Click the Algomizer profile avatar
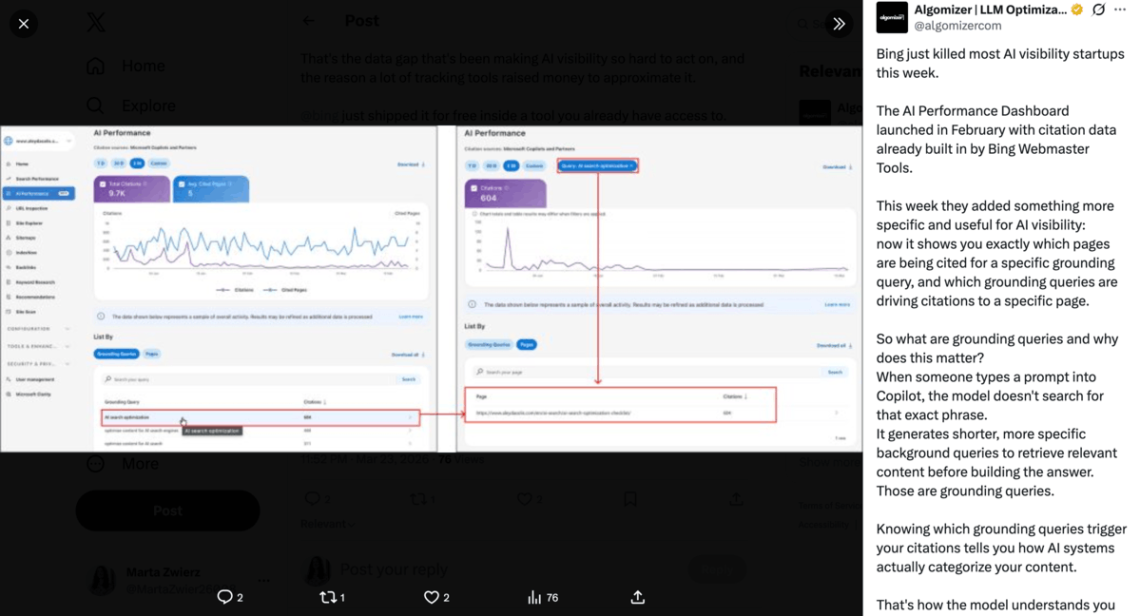The height and width of the screenshot is (616, 1140). click(x=891, y=17)
